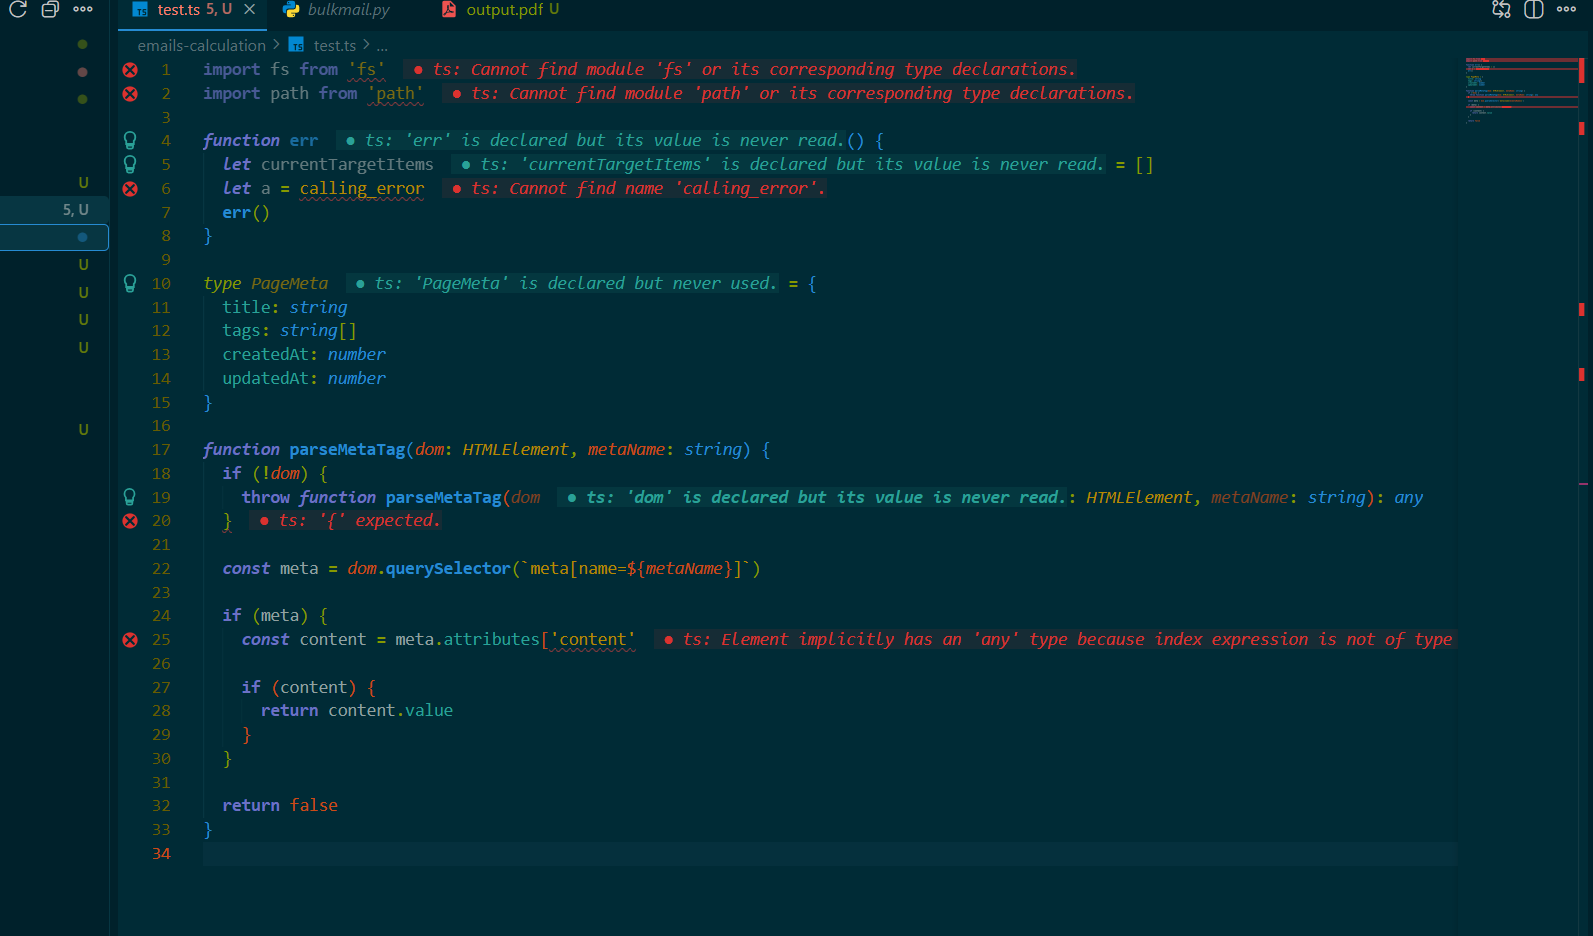Click the 'content' index string on line 25

[x=593, y=639]
